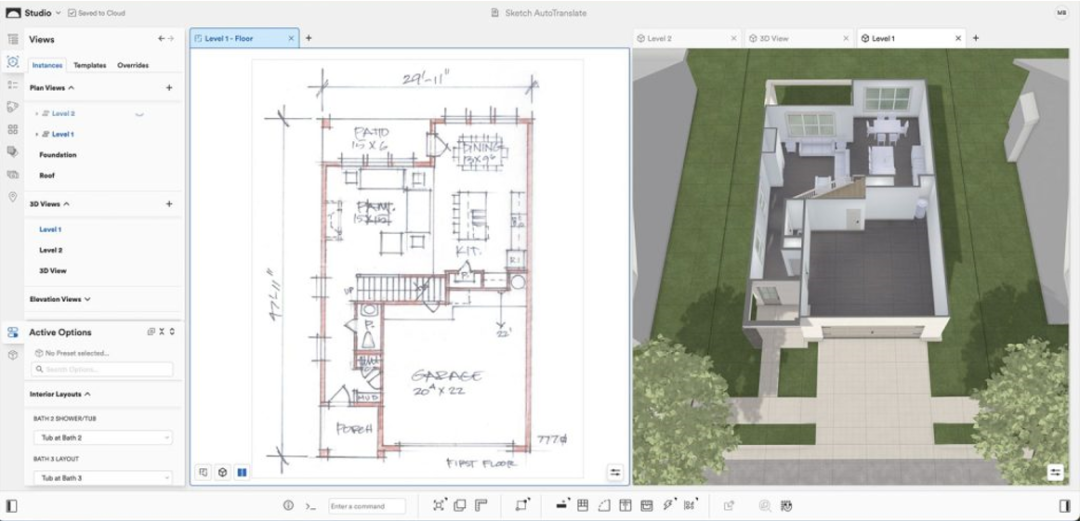1080x521 pixels.
Task: Add a new 3D view with plus button
Action: 169,204
